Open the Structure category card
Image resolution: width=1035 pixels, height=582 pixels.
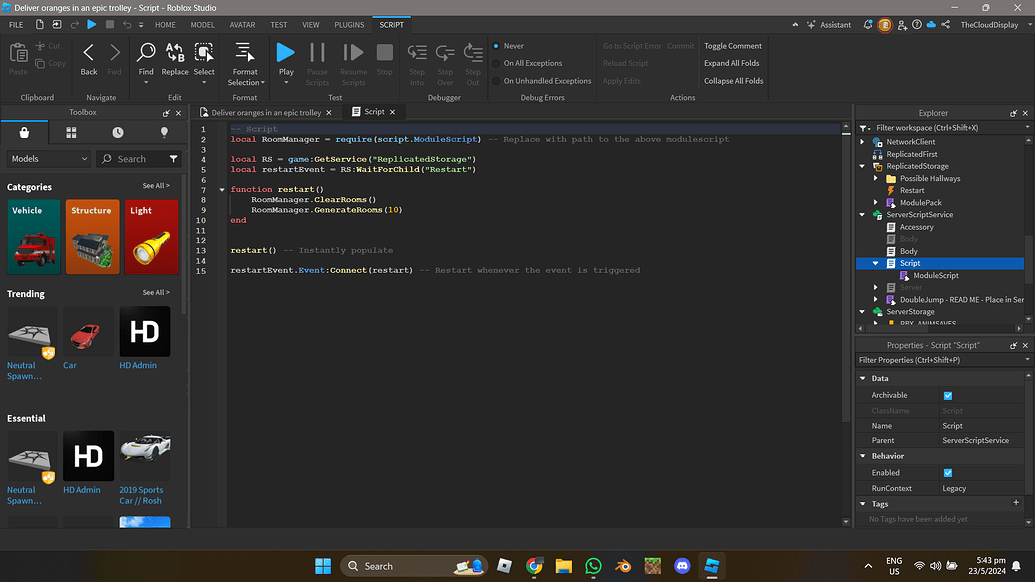(92, 237)
